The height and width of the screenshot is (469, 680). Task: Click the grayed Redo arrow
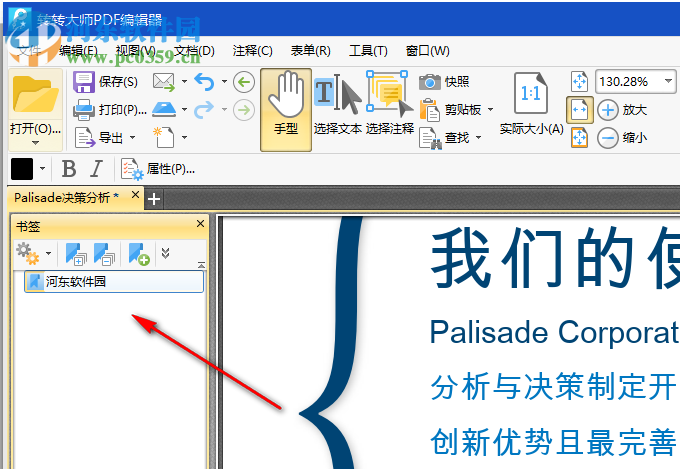[204, 109]
